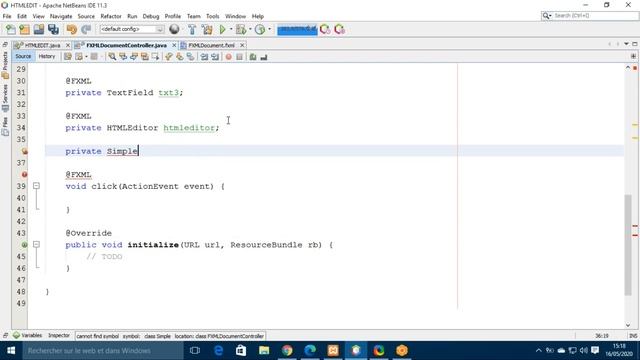The image size is (640, 360).
Task: Click the Stop Macro Recording icon
Action: point(240,57)
